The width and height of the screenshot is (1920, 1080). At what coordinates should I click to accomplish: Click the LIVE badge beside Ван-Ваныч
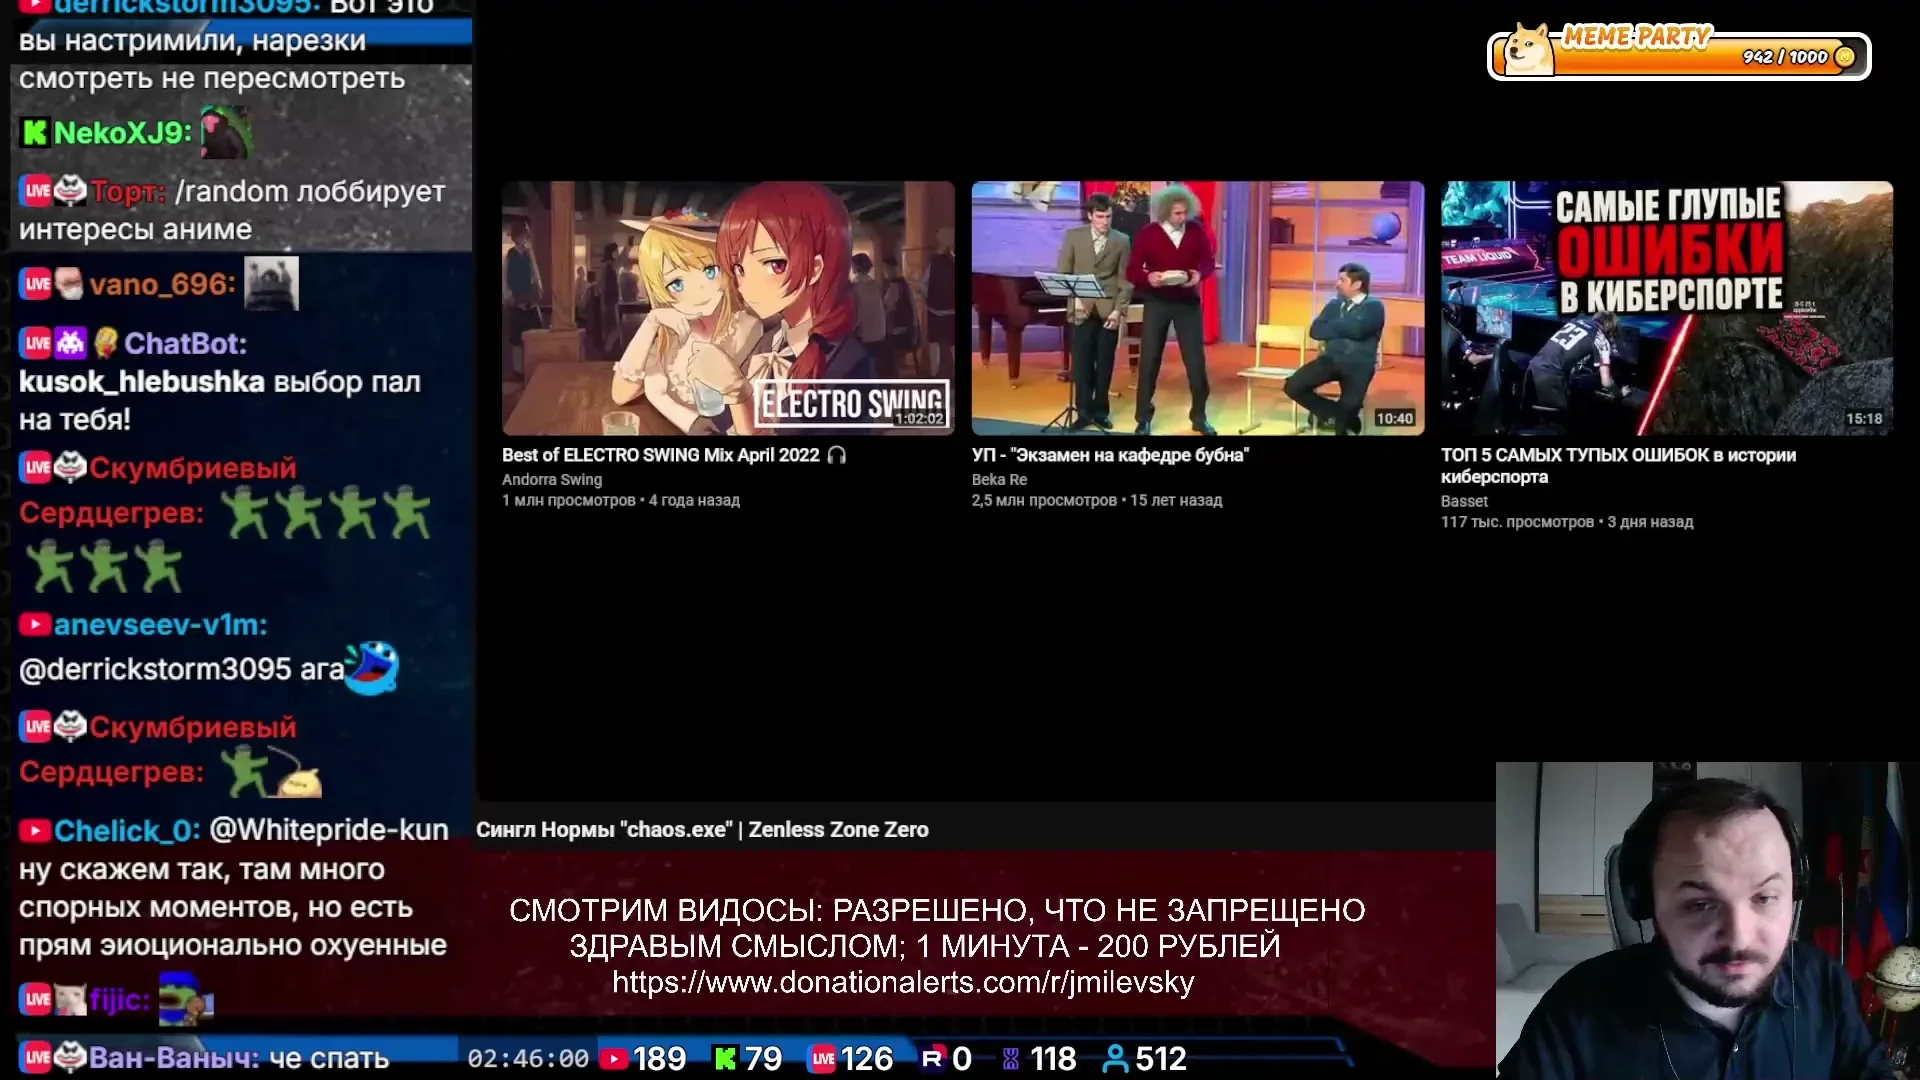37,1057
